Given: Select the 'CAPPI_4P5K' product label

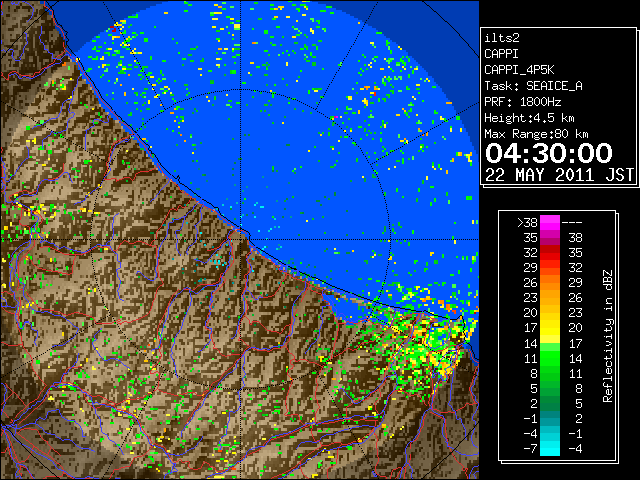Looking at the screenshot, I should click(519, 70).
